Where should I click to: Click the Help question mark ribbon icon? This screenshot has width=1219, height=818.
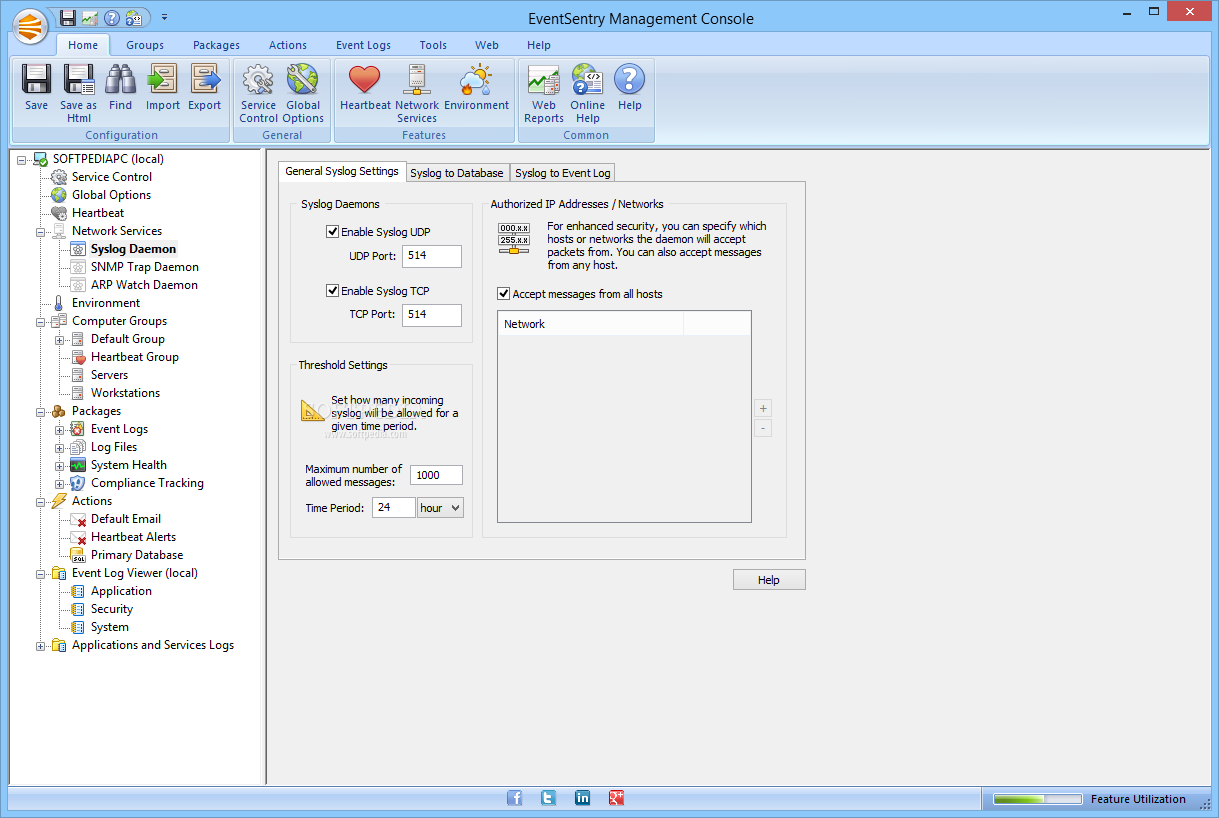click(629, 87)
